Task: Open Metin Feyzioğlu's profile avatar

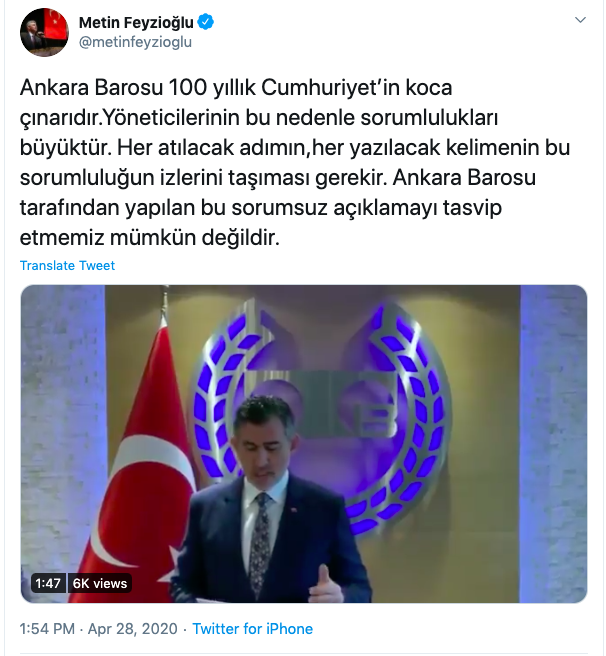Action: coord(44,32)
